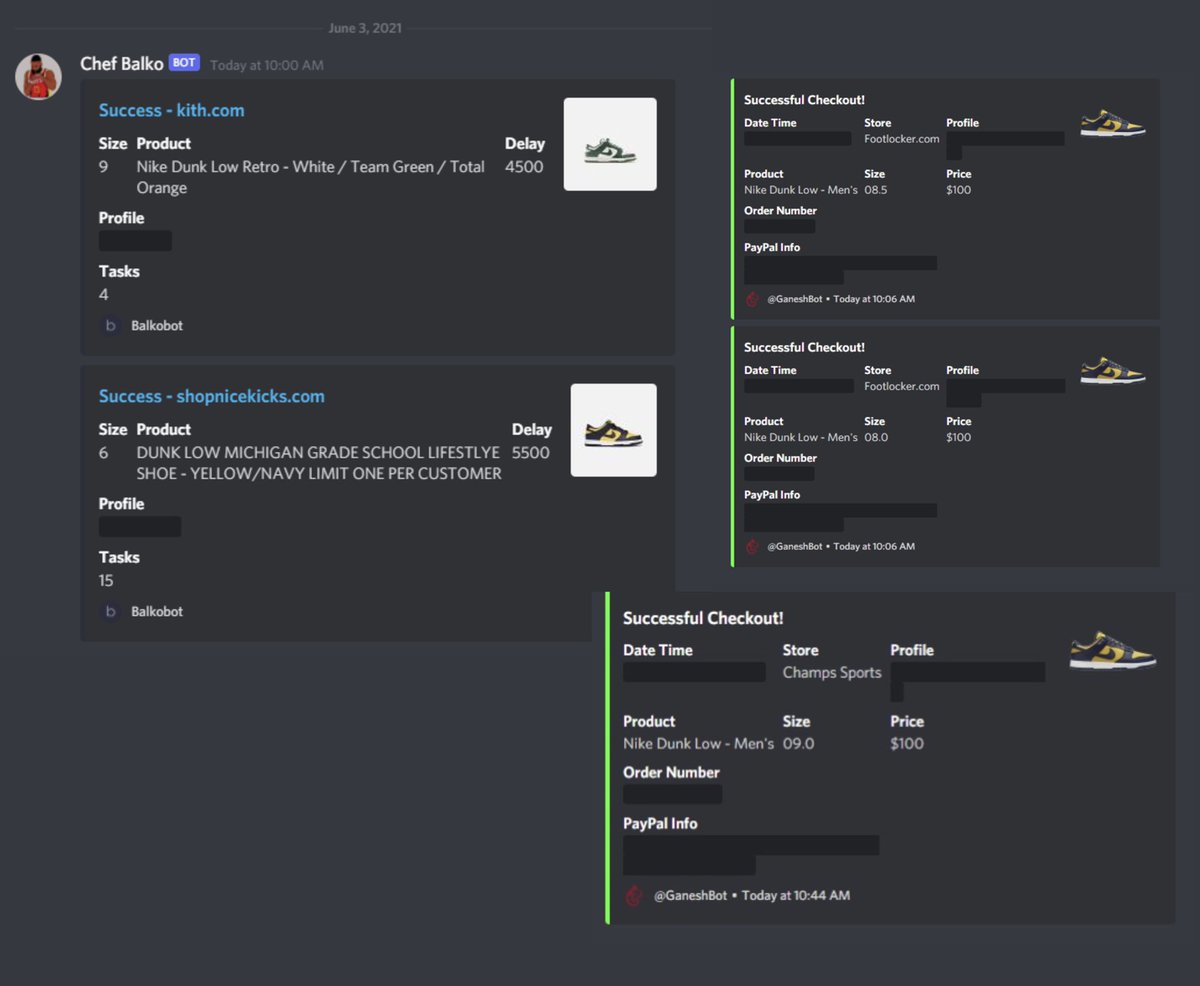Select the kith.com product name text
This screenshot has height=986, width=1200.
[x=311, y=177]
